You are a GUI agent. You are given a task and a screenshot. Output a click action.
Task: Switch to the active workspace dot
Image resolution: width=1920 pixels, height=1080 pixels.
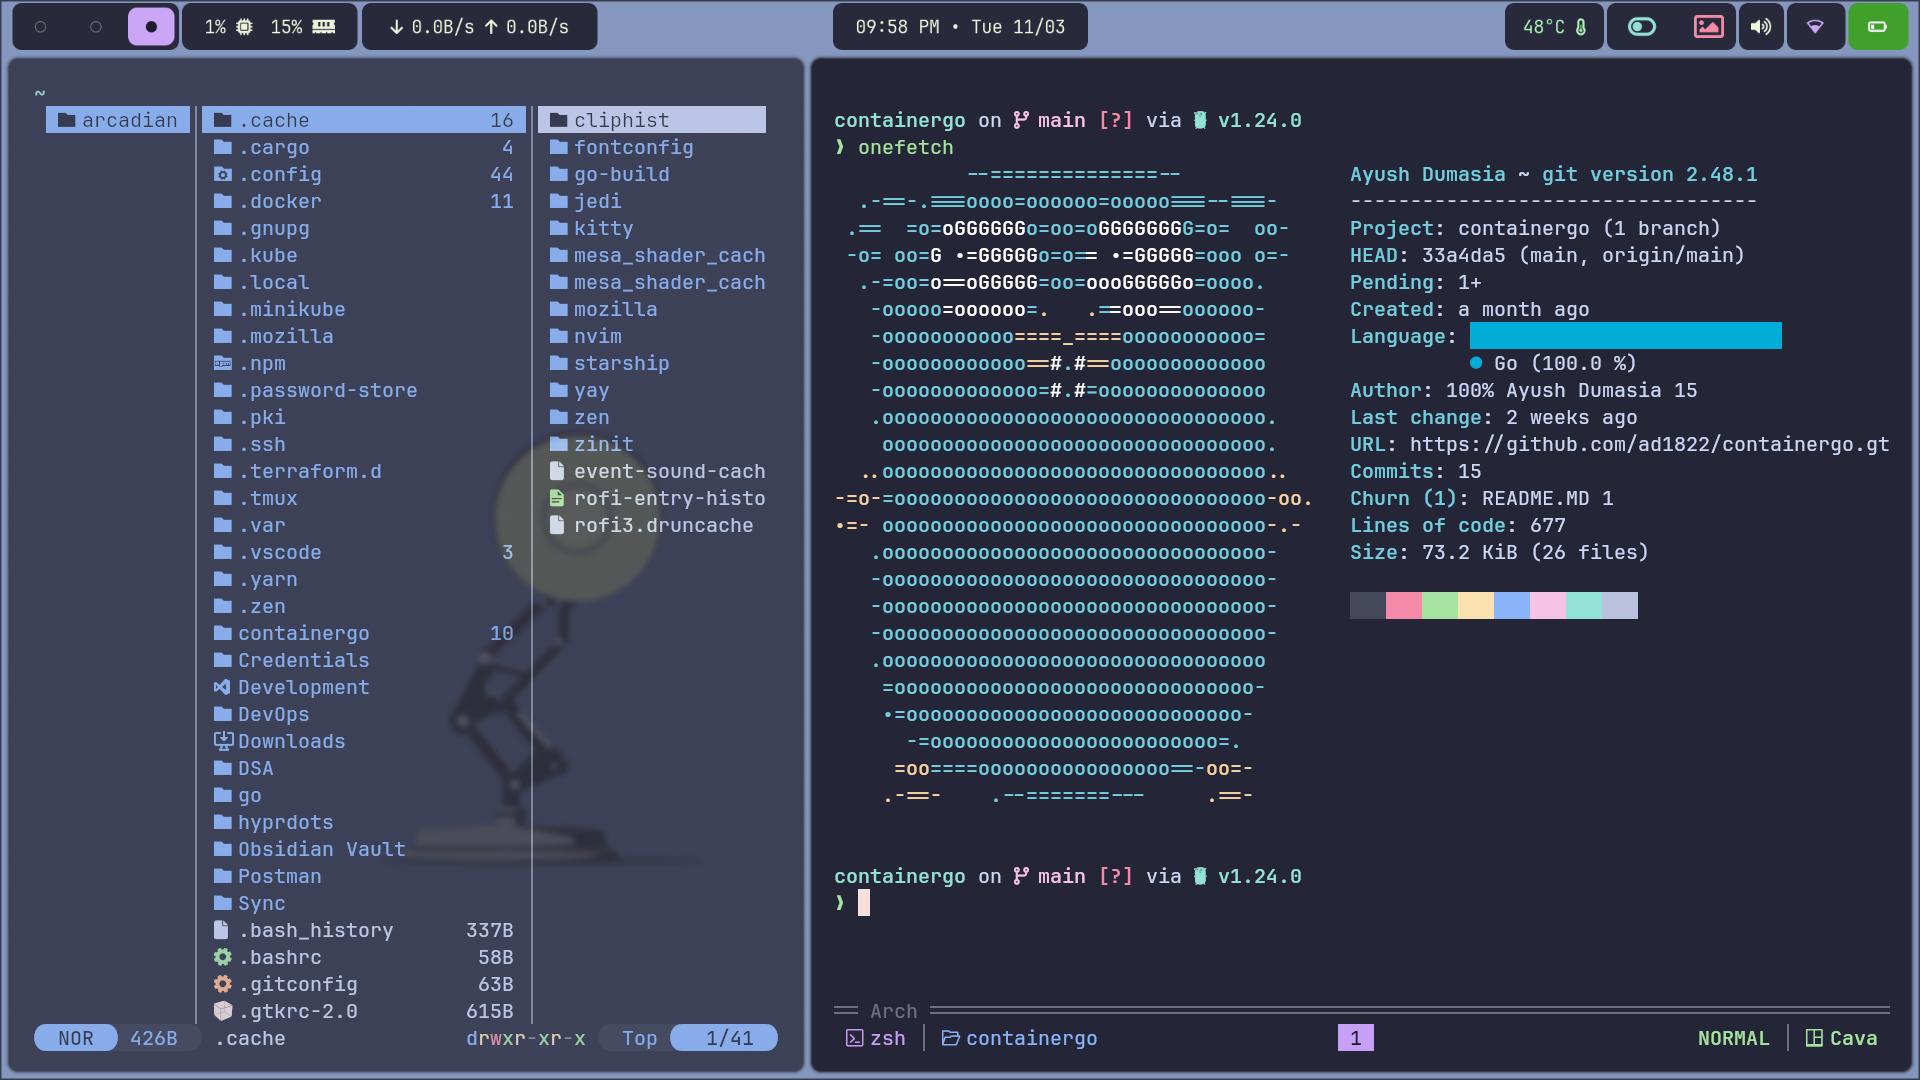coord(151,27)
